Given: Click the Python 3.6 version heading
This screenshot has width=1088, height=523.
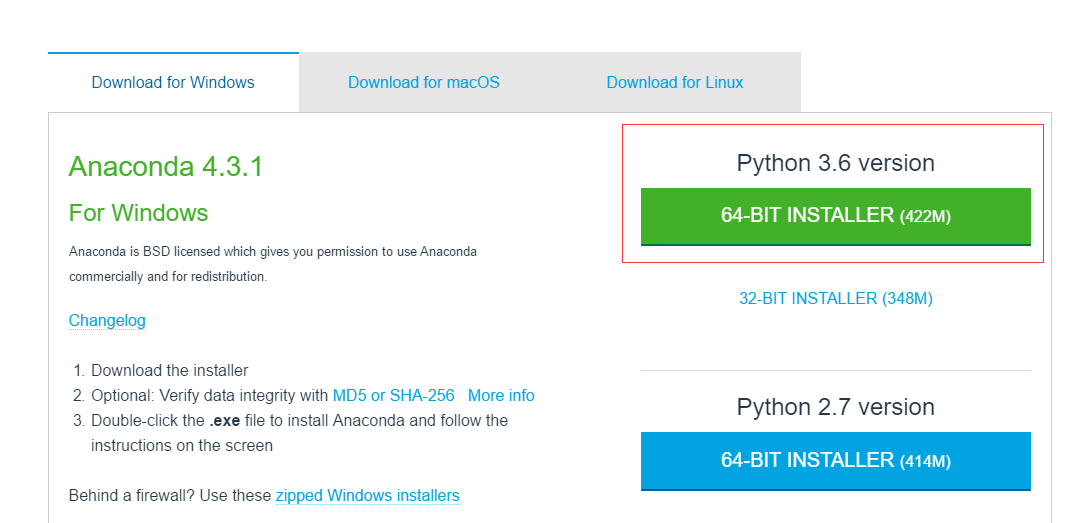Looking at the screenshot, I should click(x=835, y=163).
